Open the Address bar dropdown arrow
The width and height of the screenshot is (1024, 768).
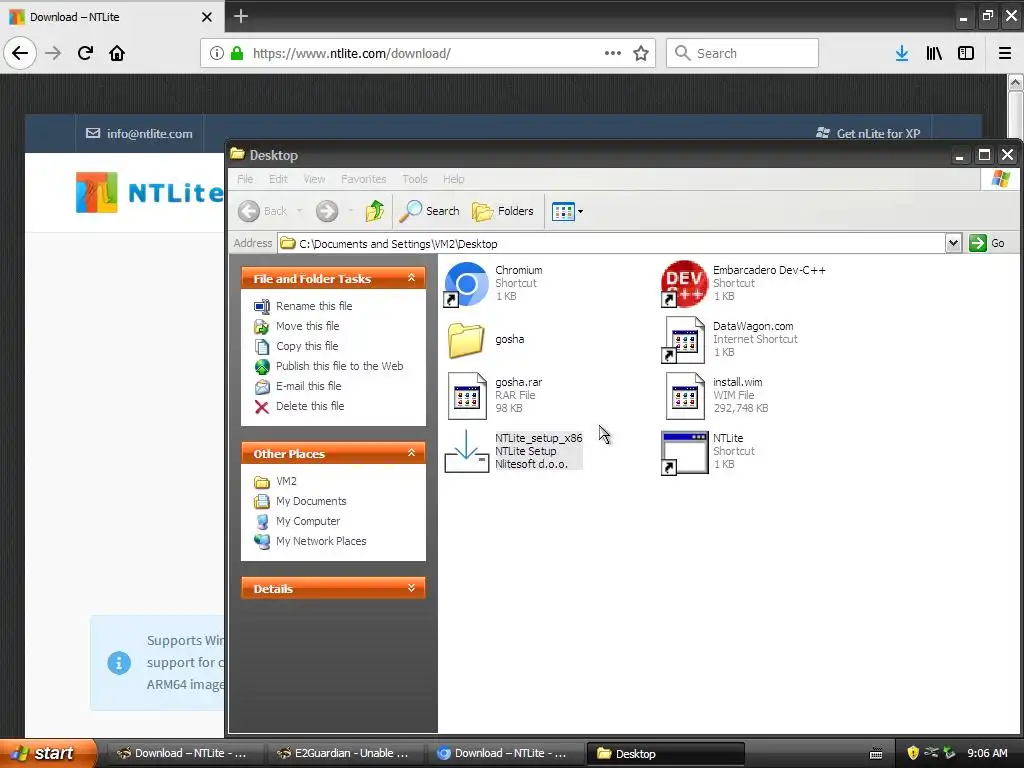(953, 244)
